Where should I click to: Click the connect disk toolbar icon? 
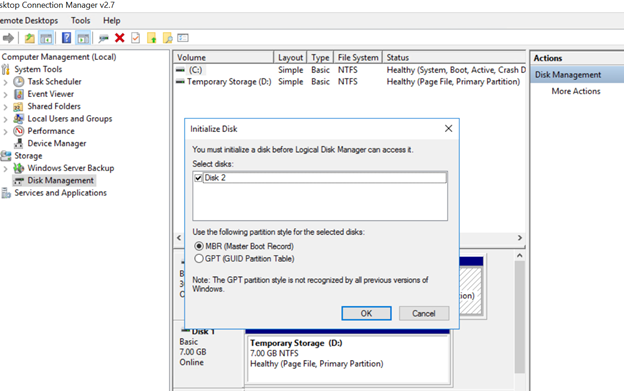tap(103, 38)
